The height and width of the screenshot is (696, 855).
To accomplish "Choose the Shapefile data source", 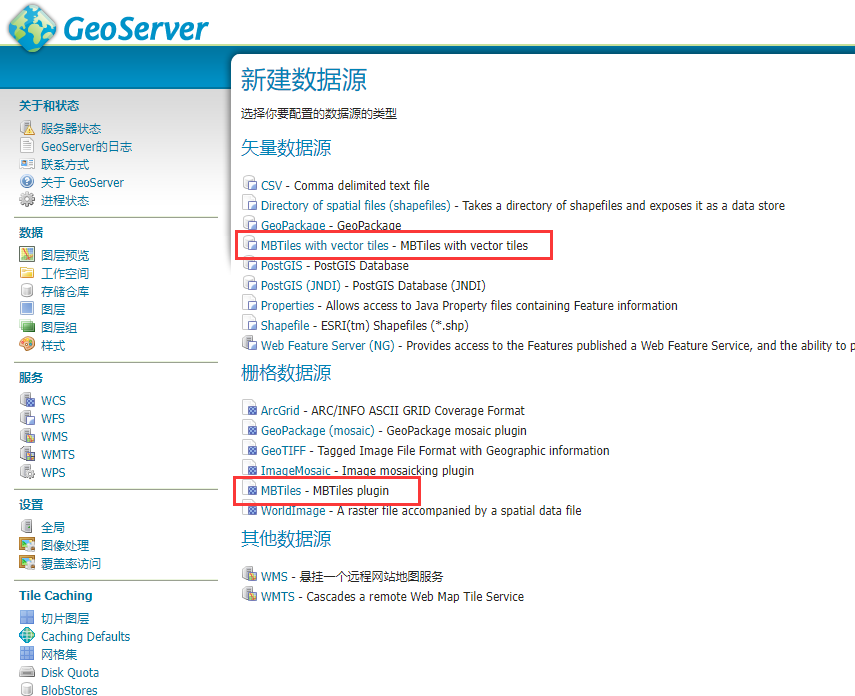I will pos(285,325).
